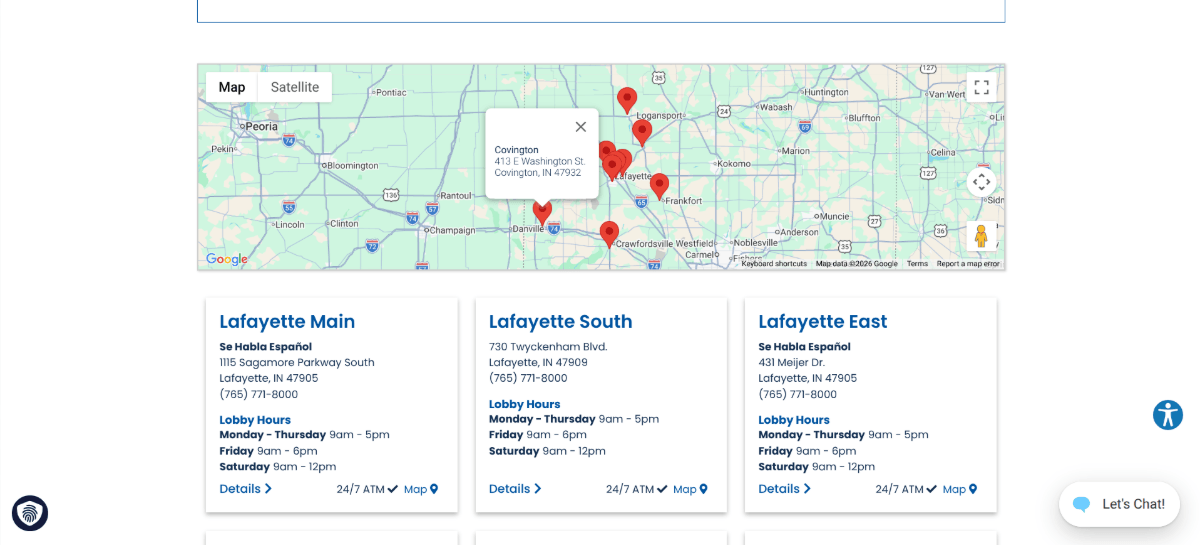Open fingerprint privacy settings icon
Image resolution: width=1200 pixels, height=545 pixels.
tap(30, 513)
